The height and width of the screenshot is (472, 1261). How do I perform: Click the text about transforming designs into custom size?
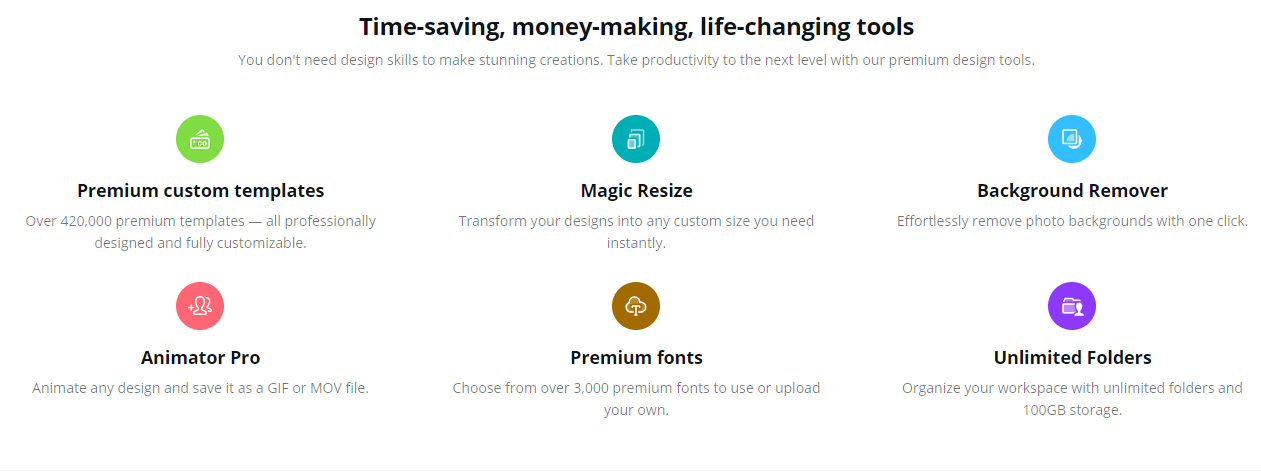636,232
